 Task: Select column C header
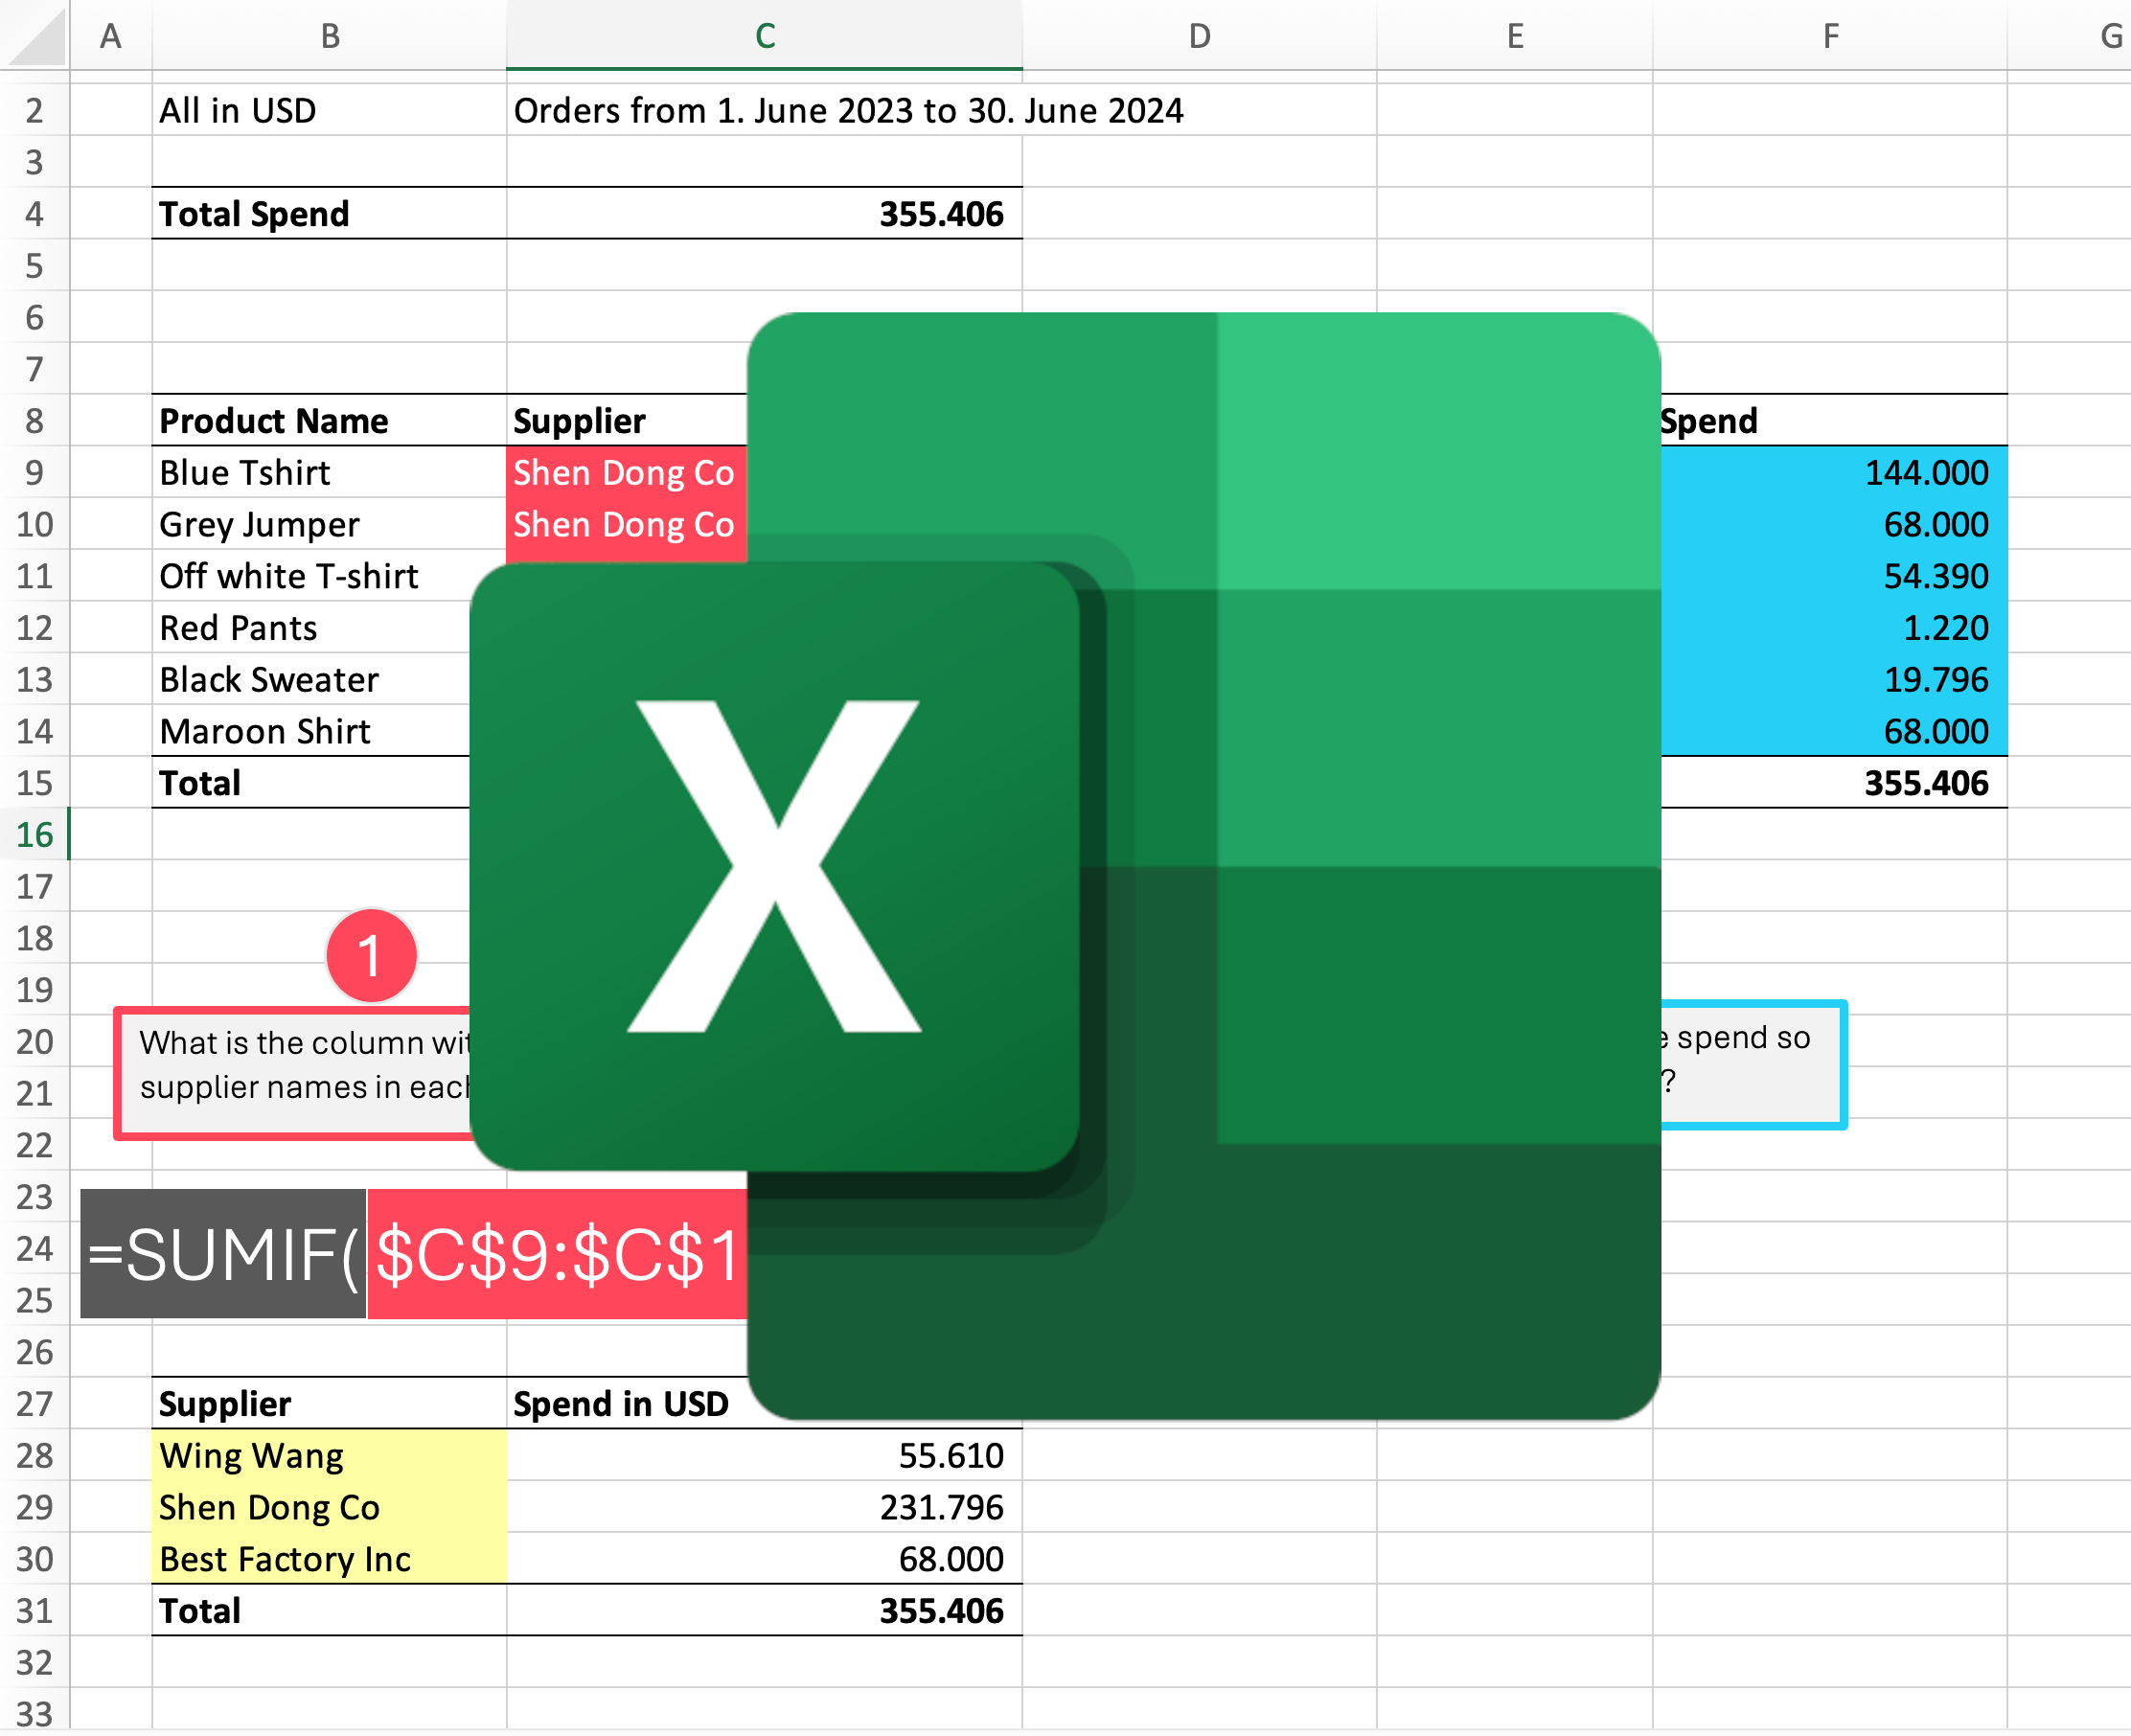click(764, 35)
